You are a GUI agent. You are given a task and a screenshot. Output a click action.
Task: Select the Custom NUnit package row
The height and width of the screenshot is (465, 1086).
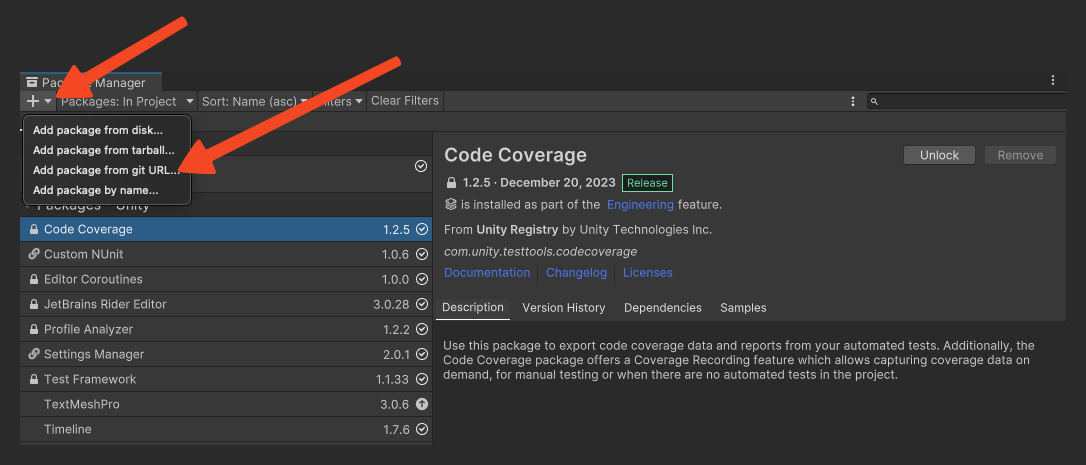coord(226,254)
